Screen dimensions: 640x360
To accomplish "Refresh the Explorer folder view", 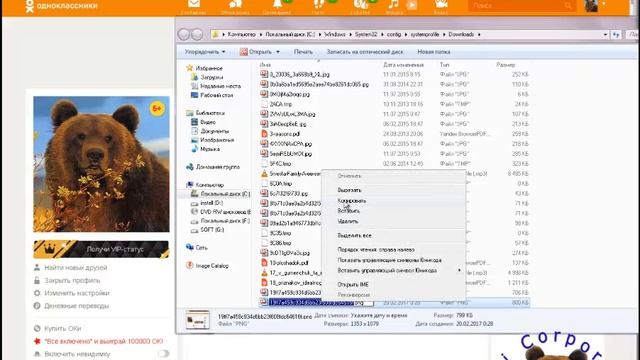I will pos(616,35).
